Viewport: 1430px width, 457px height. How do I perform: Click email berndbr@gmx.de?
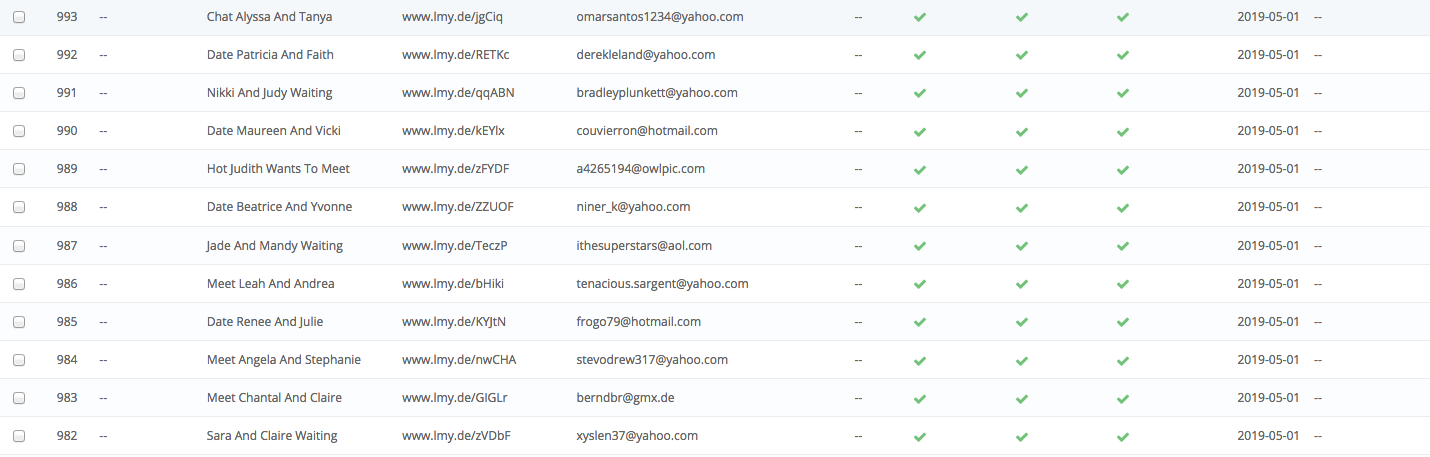pyautogui.click(x=626, y=398)
